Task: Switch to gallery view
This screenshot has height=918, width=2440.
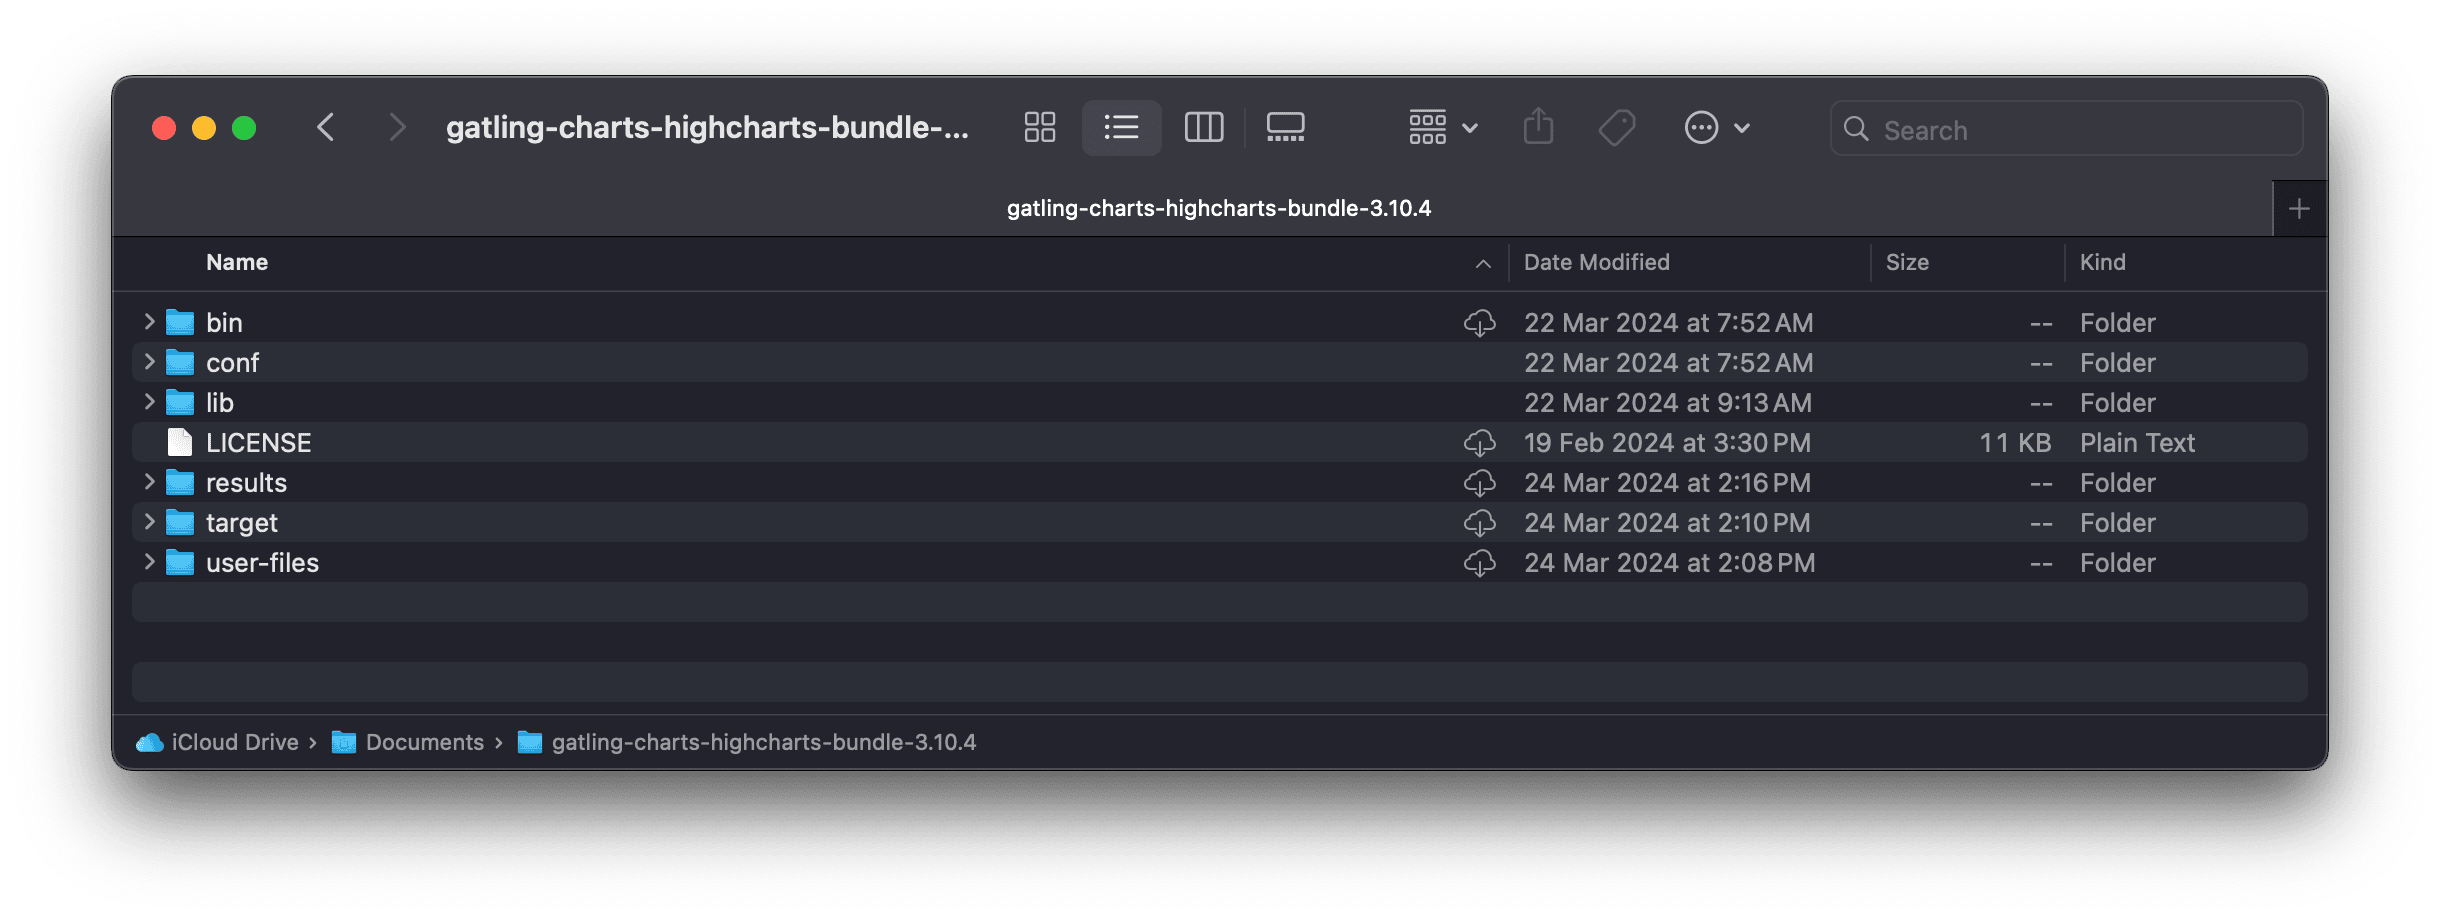Action: pyautogui.click(x=1285, y=128)
